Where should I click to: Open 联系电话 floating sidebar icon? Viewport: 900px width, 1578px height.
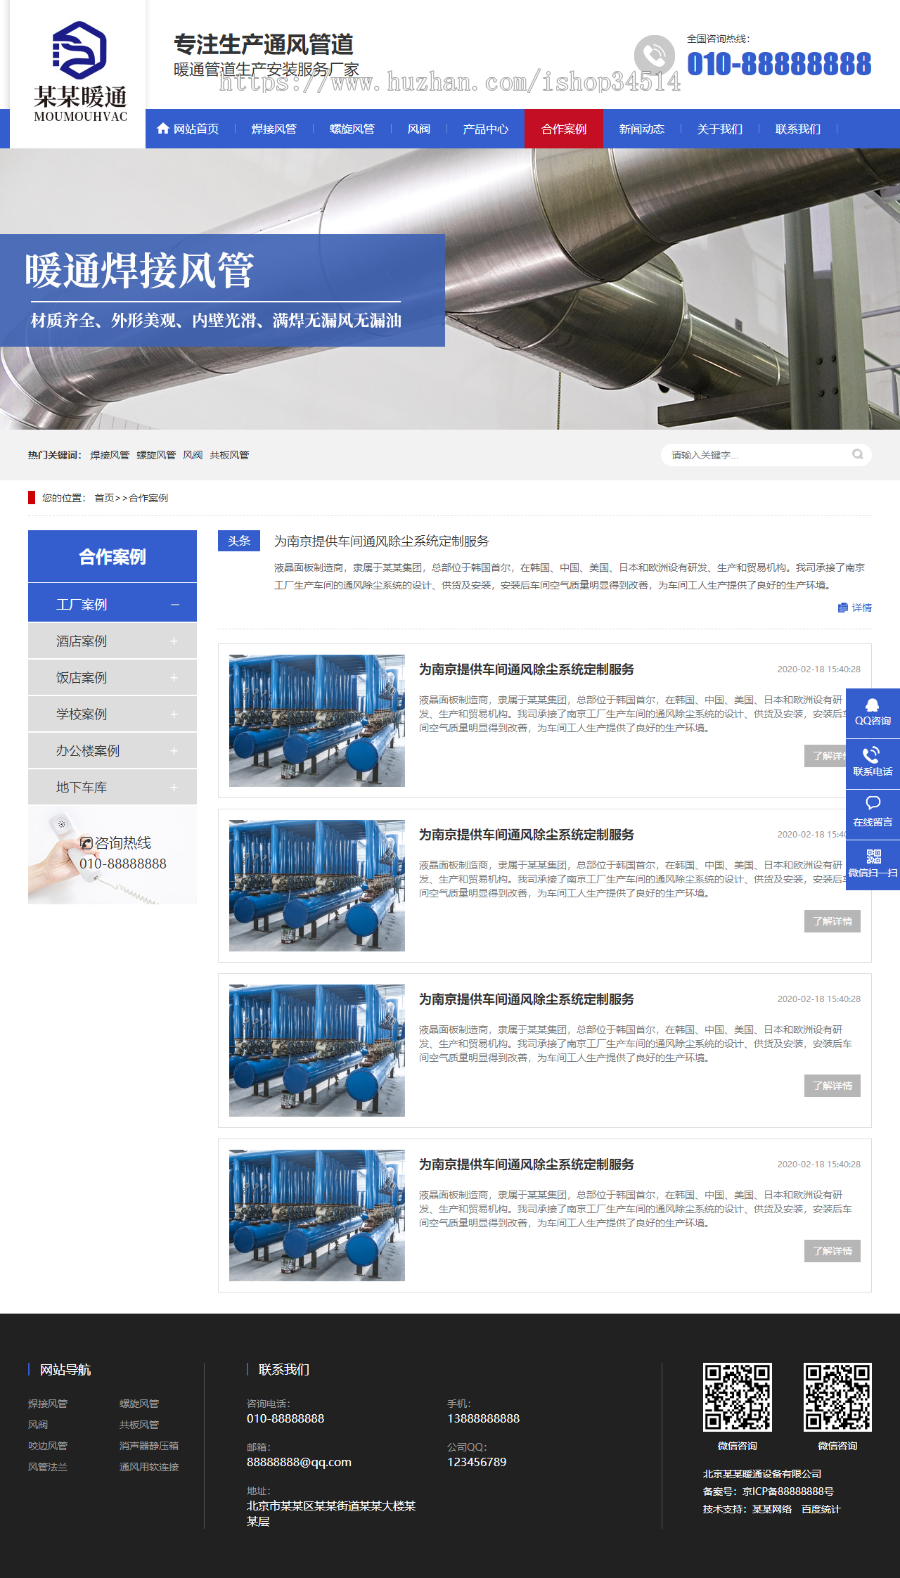(x=873, y=763)
